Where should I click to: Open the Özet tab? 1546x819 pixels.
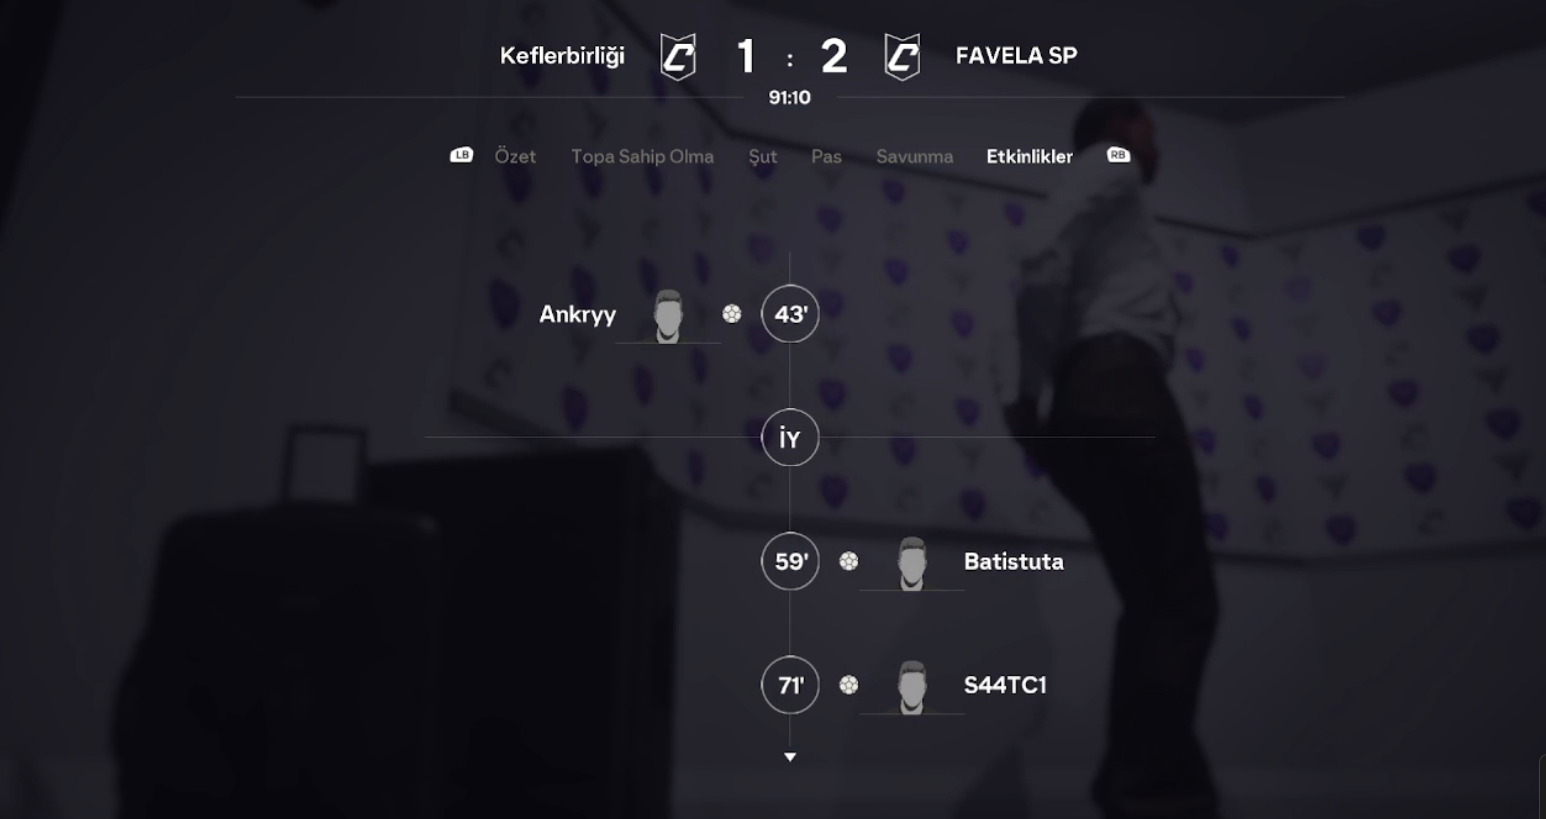pyautogui.click(x=515, y=156)
